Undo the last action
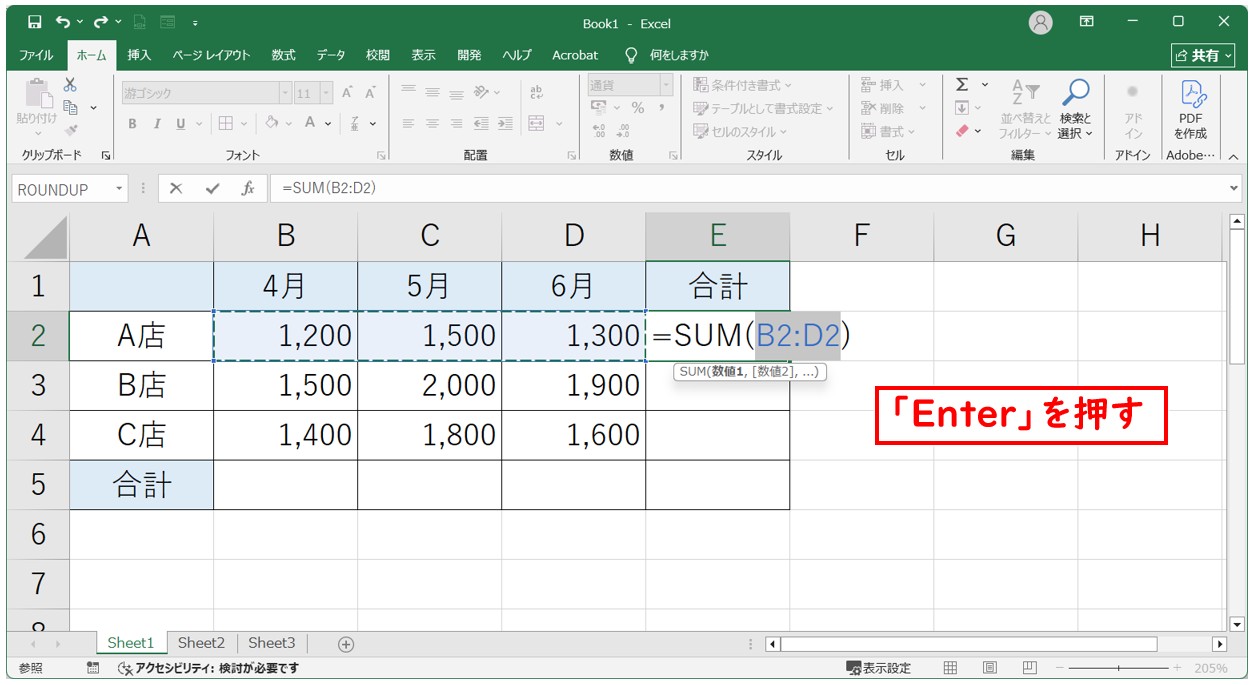The height and width of the screenshot is (685, 1254). coord(64,22)
